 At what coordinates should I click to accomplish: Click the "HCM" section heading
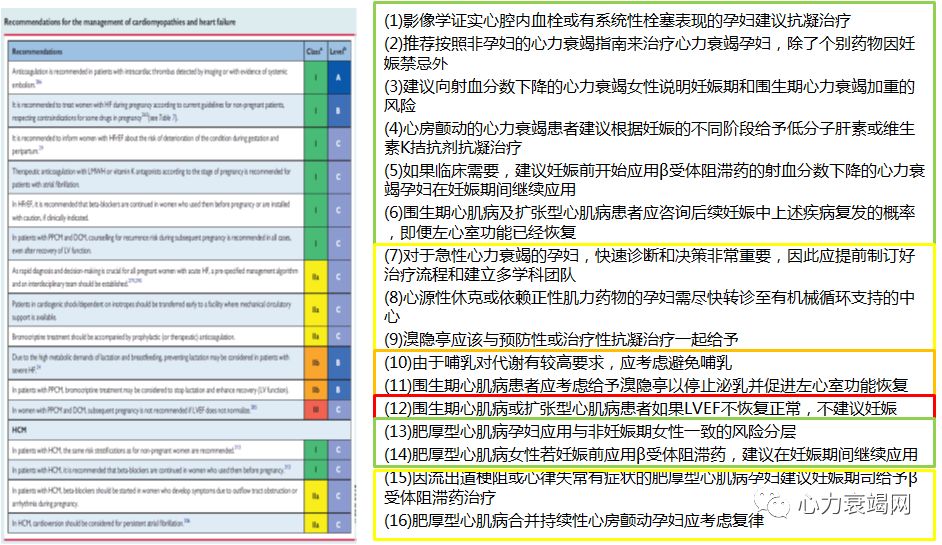click(x=19, y=430)
